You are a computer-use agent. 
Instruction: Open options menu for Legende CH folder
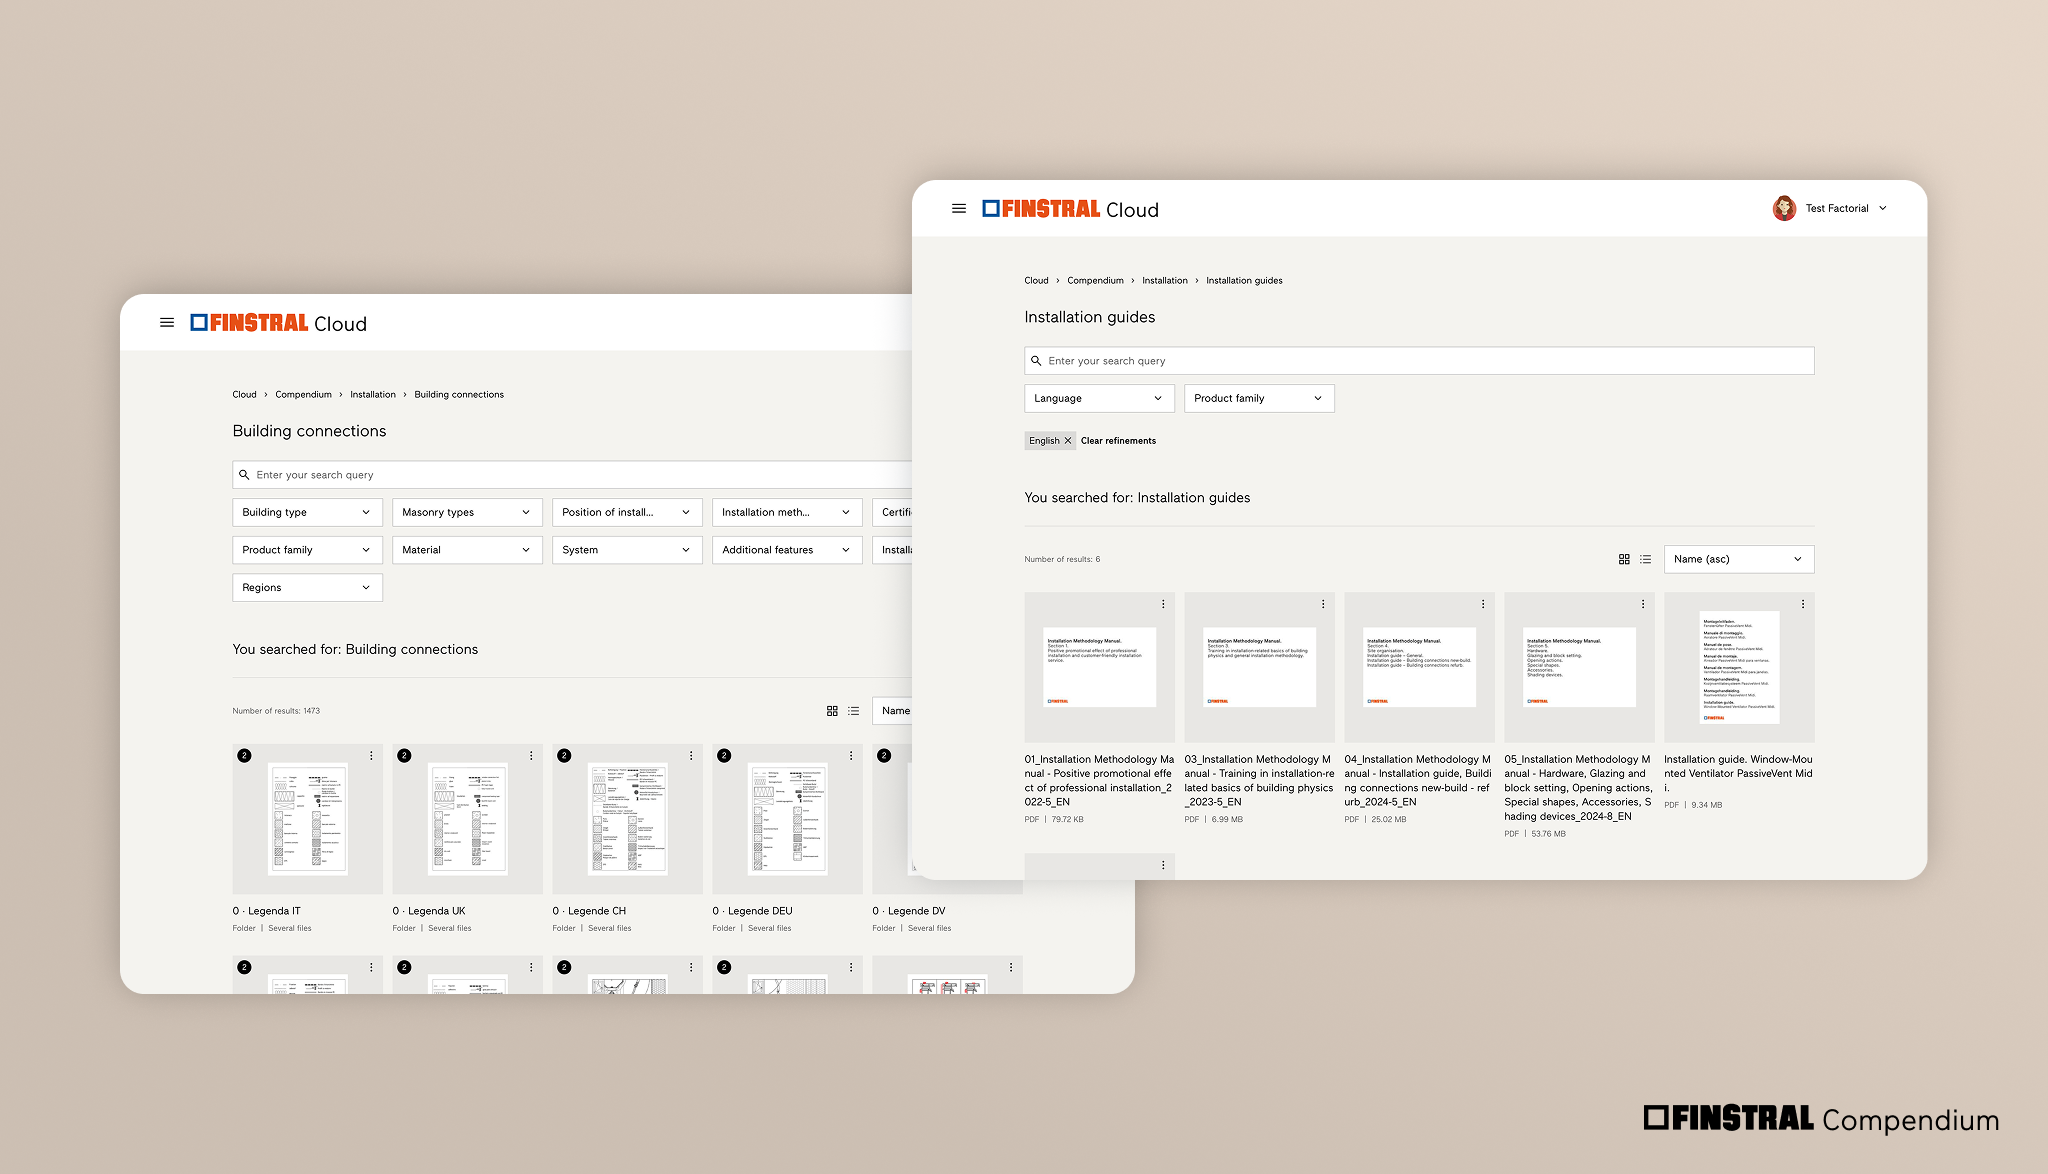691,756
